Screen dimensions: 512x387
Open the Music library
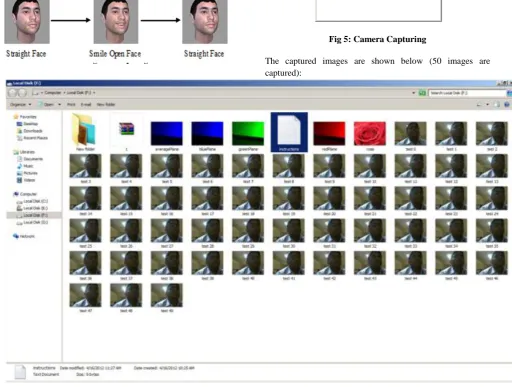tap(25, 166)
